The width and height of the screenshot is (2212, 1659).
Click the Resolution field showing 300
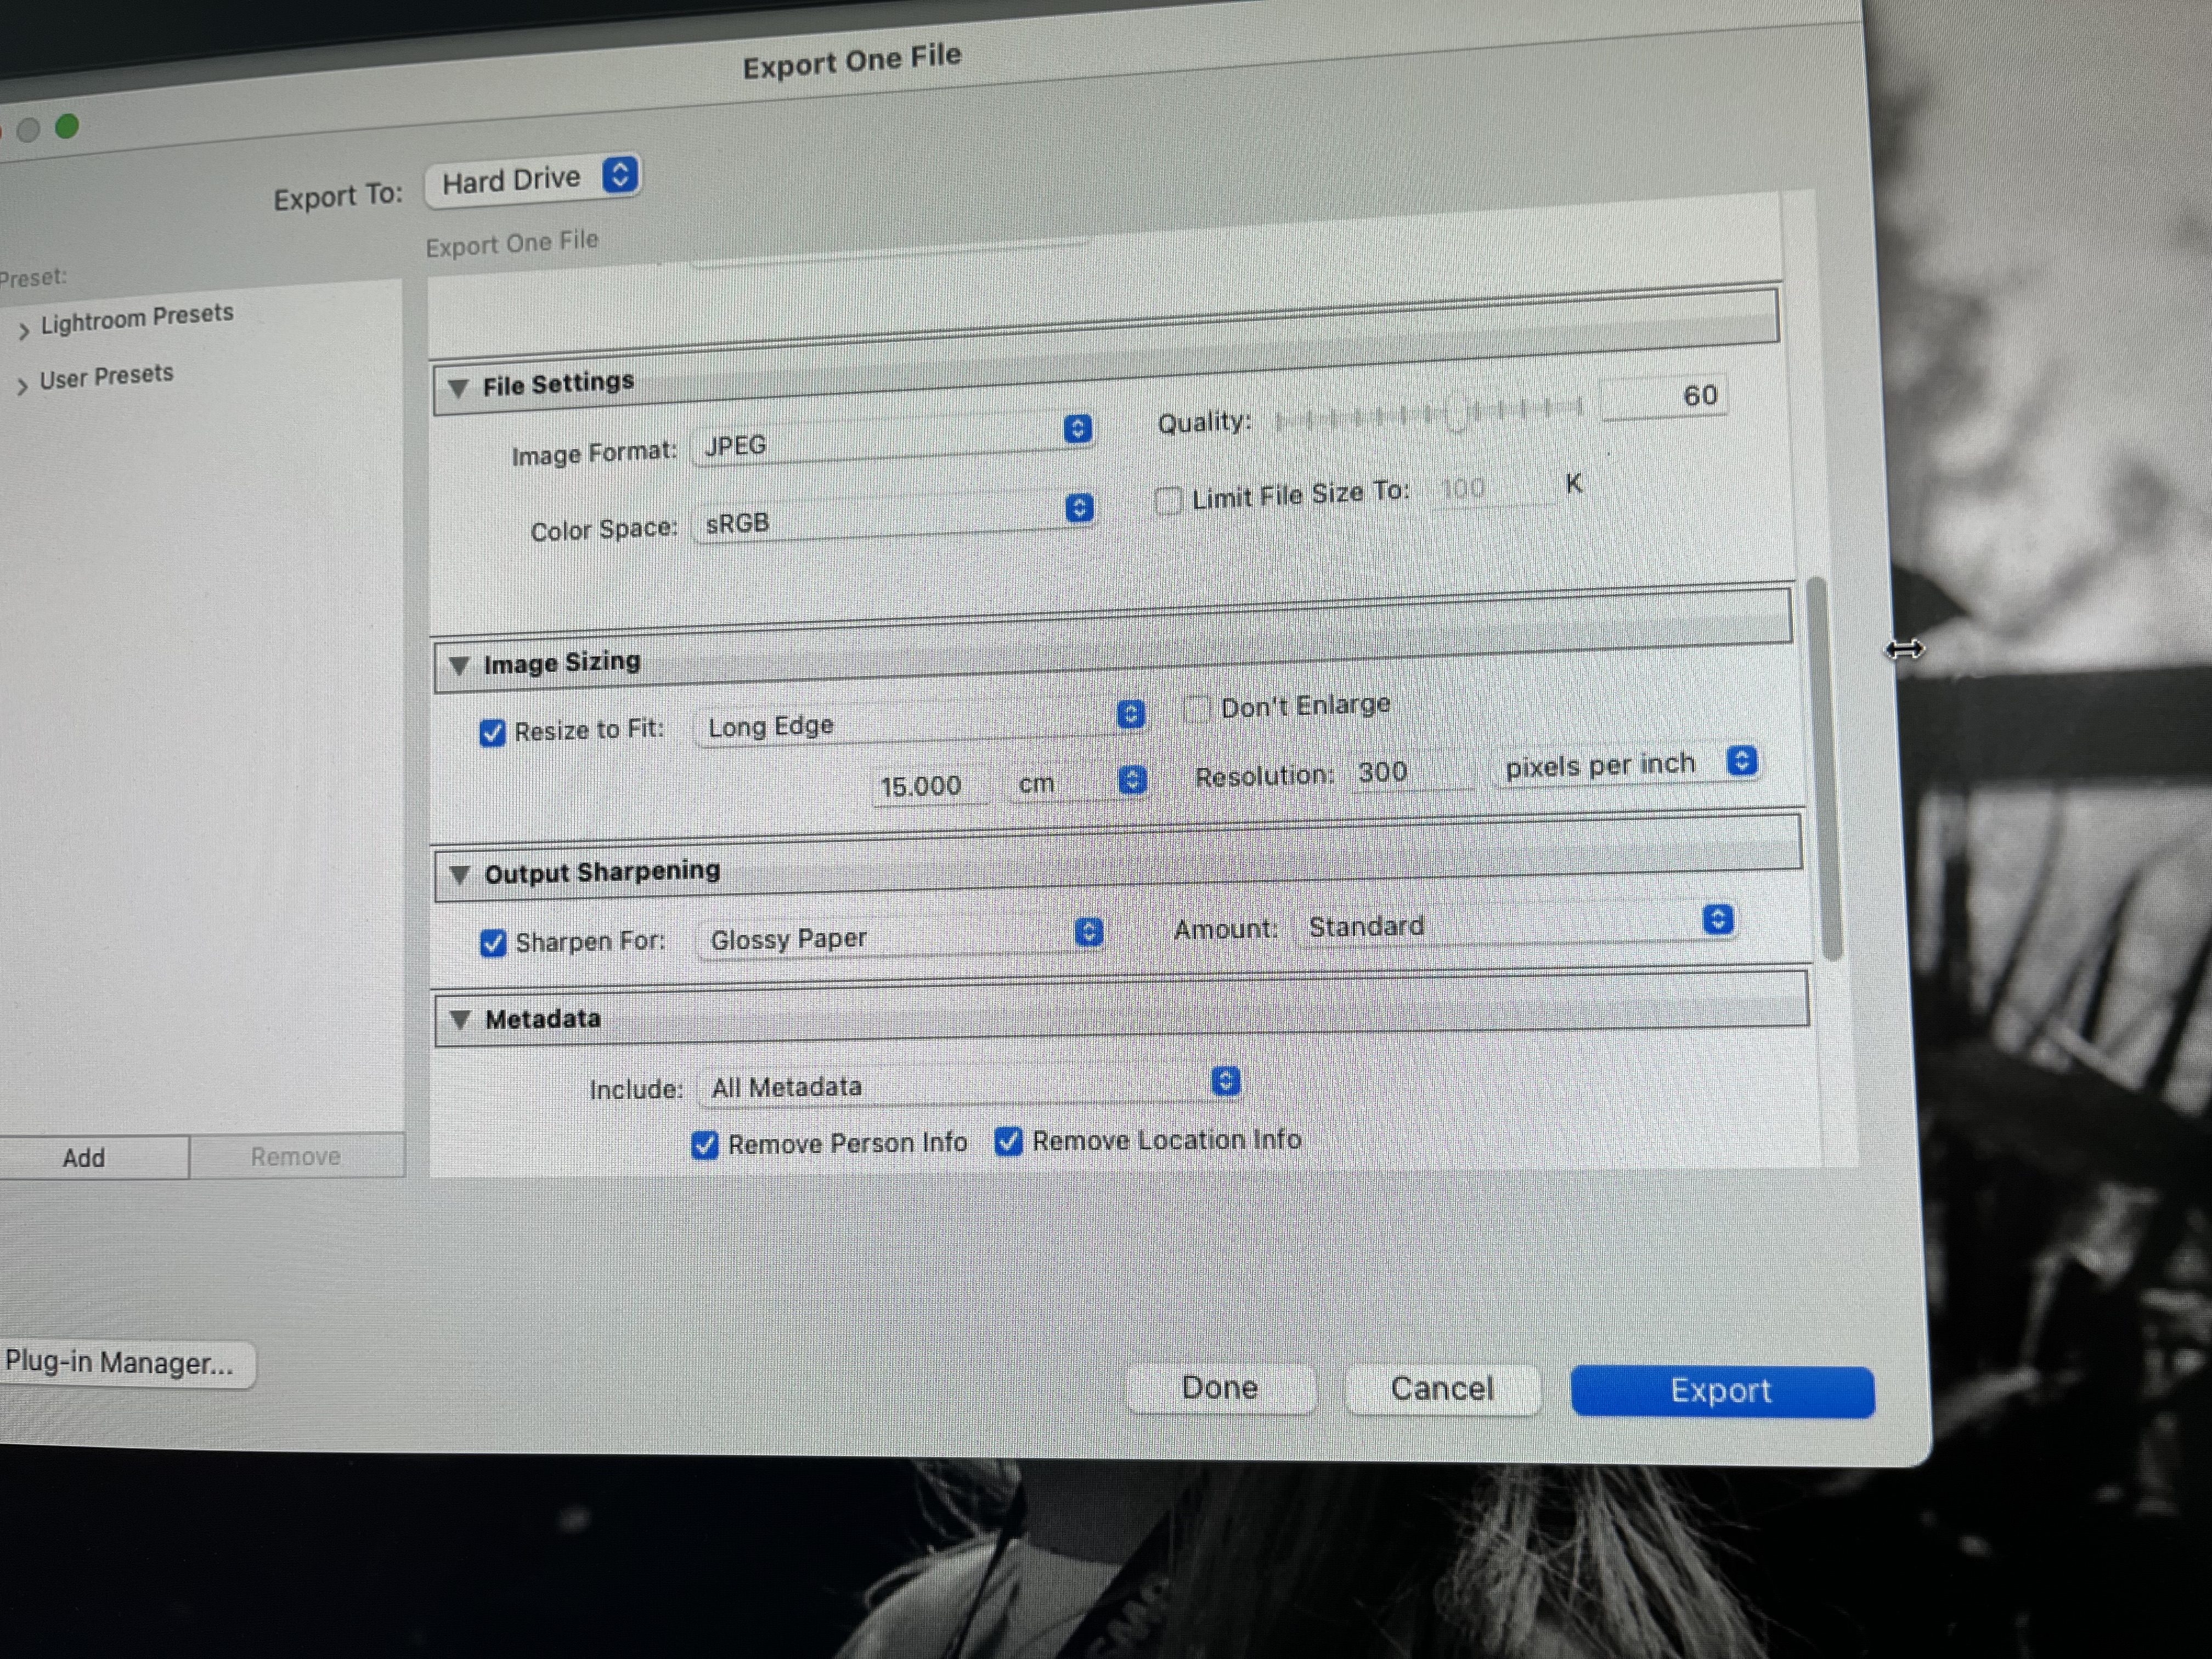click(x=1412, y=772)
